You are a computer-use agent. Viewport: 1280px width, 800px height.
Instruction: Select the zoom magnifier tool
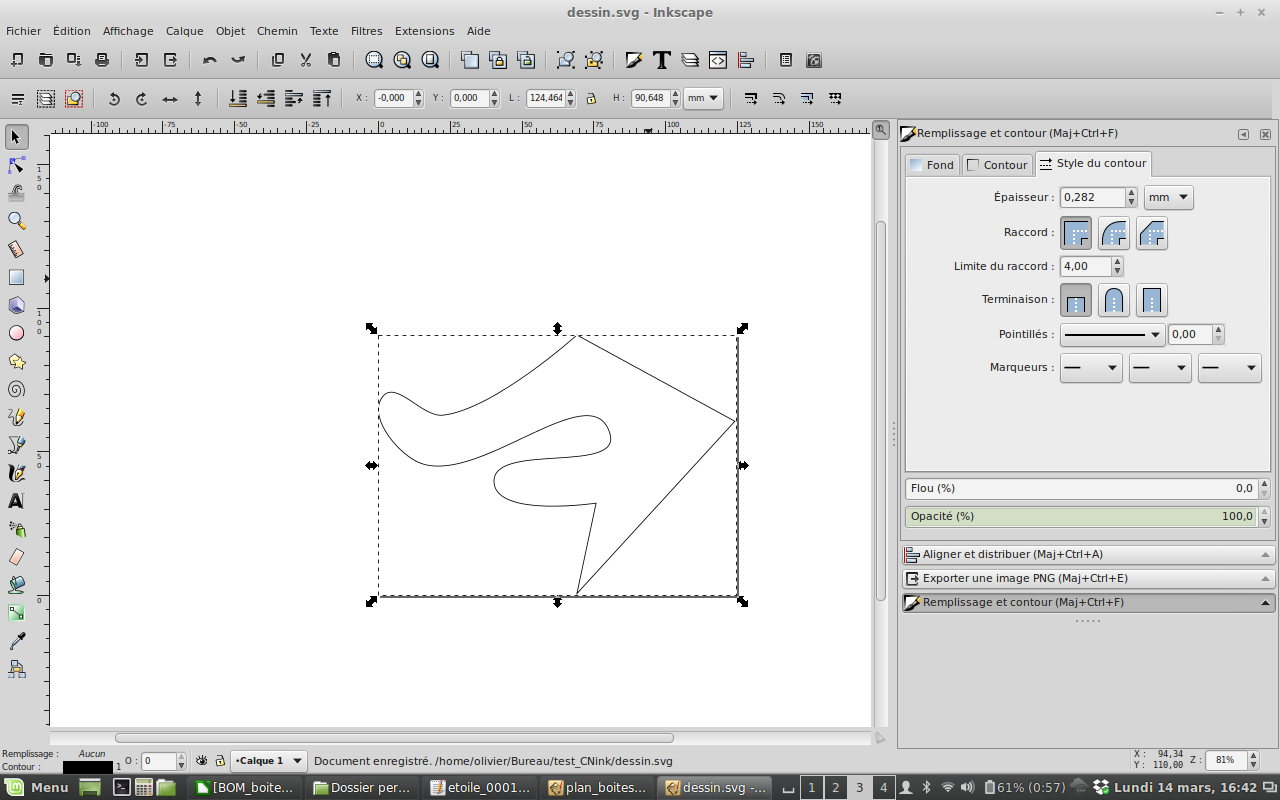(x=16, y=221)
